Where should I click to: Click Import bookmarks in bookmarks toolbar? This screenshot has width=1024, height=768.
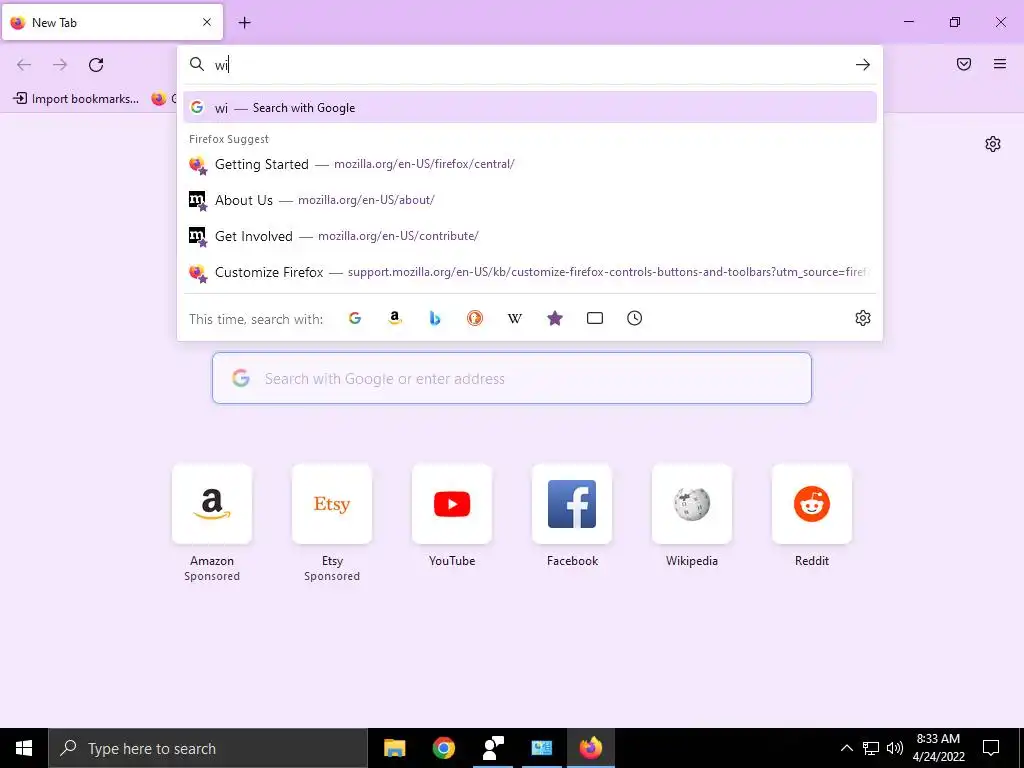(x=76, y=99)
